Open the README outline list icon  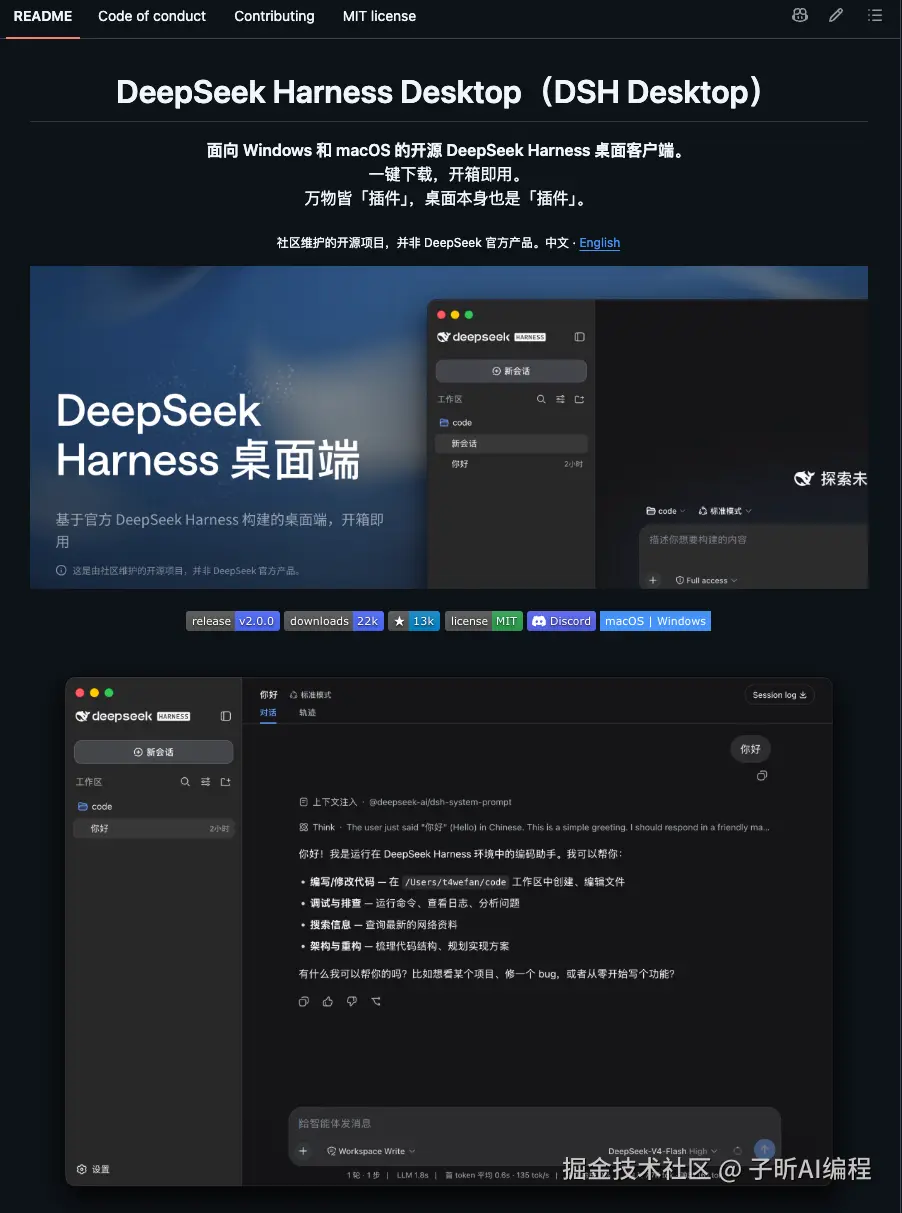point(875,15)
